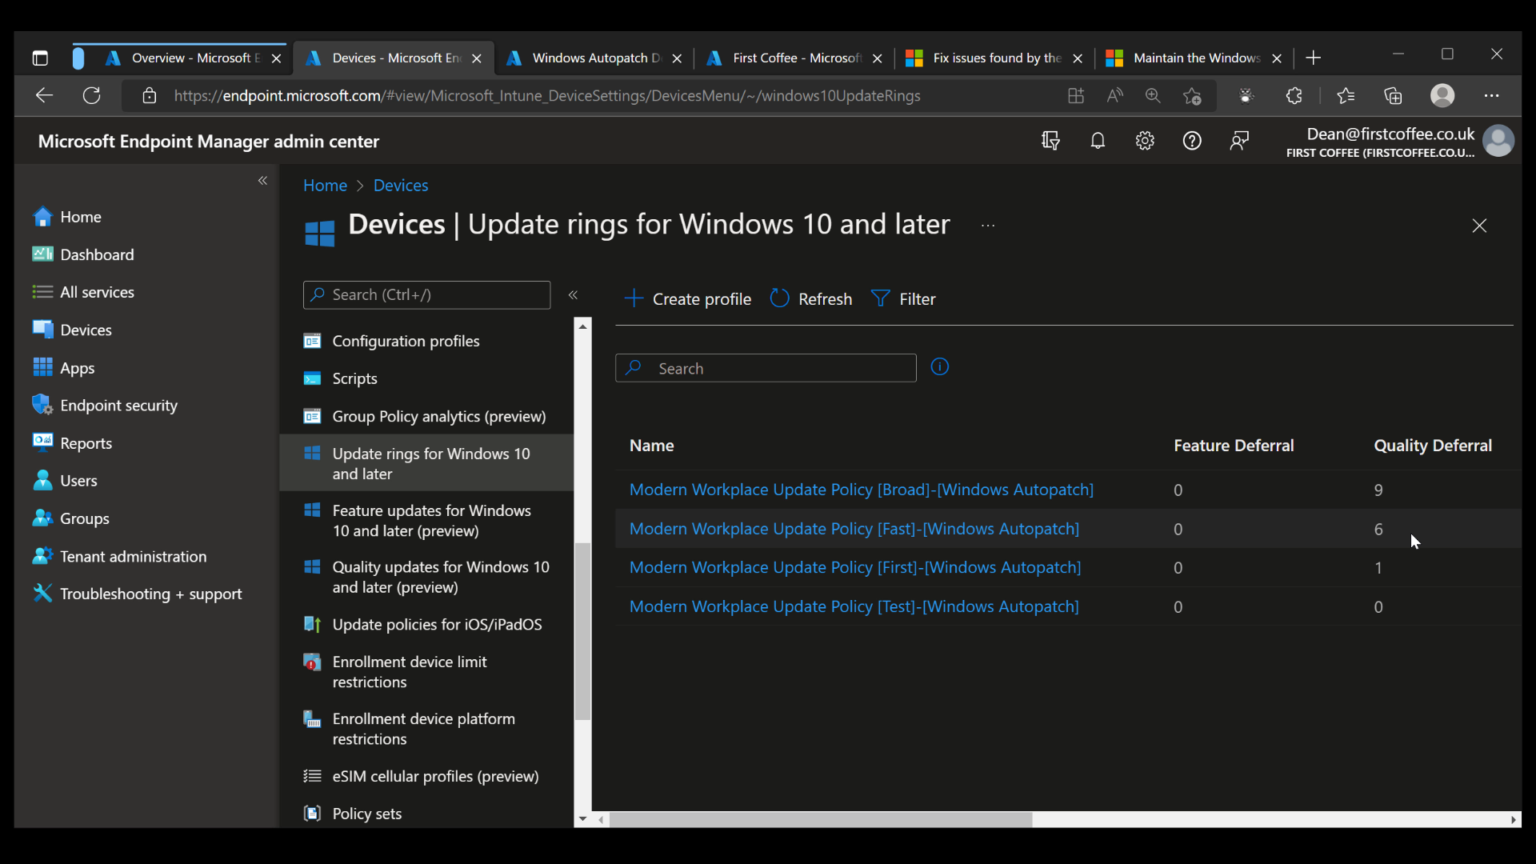
Task: Click the Tenant administration icon in sidebar
Action: 42,556
